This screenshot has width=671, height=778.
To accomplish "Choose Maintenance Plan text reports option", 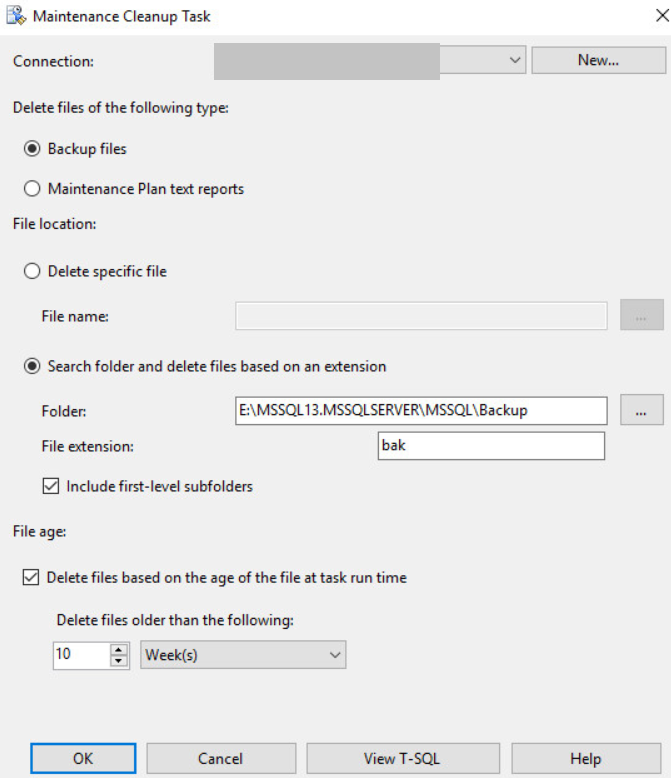I will point(32,188).
